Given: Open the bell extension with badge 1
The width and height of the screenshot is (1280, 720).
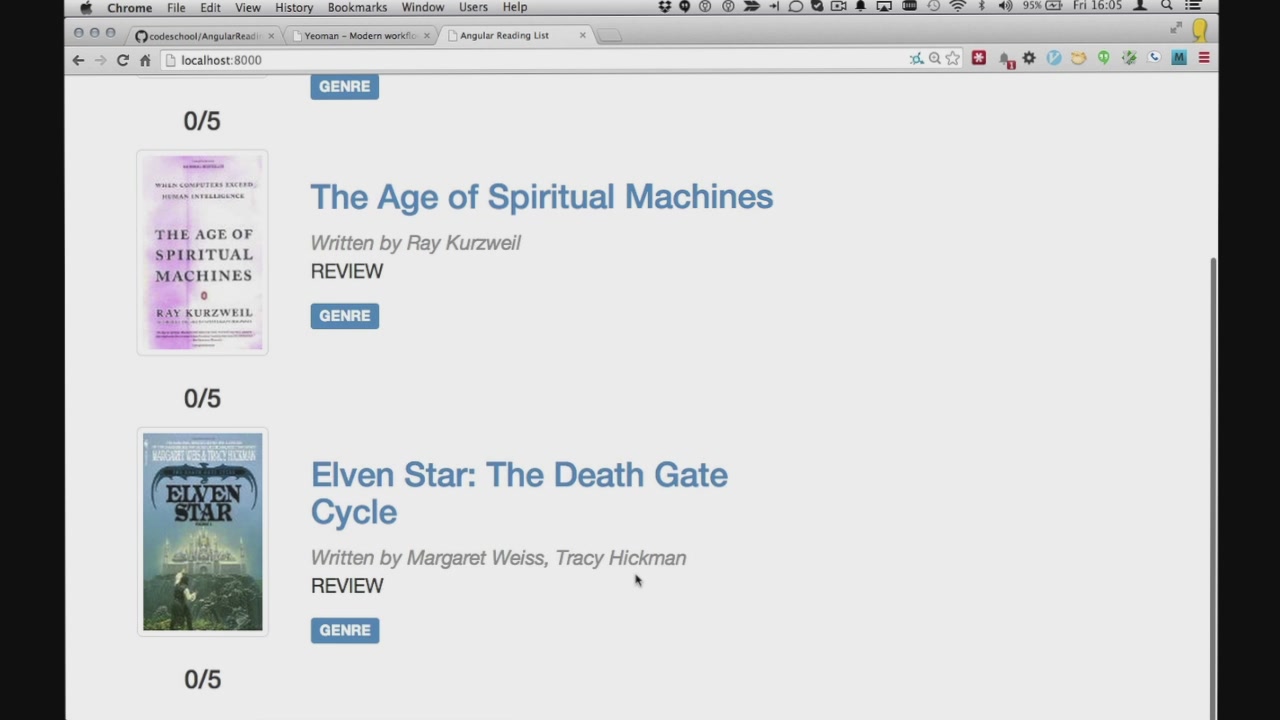Looking at the screenshot, I should pos(1005,60).
